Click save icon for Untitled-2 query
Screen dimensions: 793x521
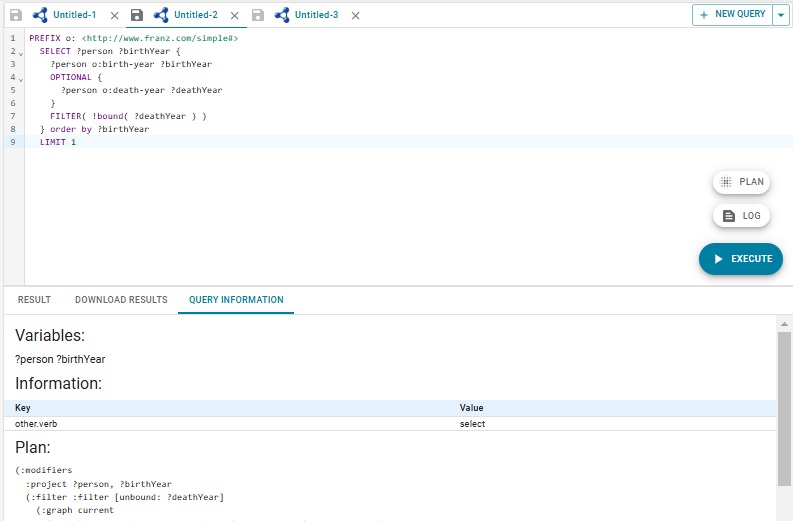(x=137, y=16)
